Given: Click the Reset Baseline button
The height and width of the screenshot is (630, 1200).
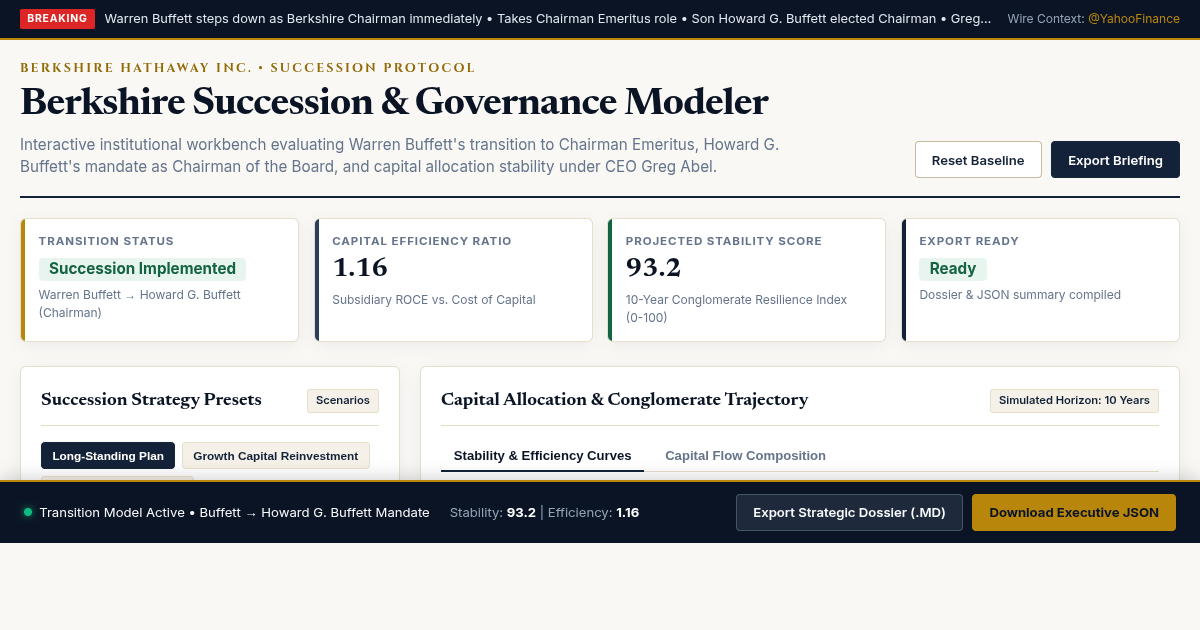Looking at the screenshot, I should 978,160.
